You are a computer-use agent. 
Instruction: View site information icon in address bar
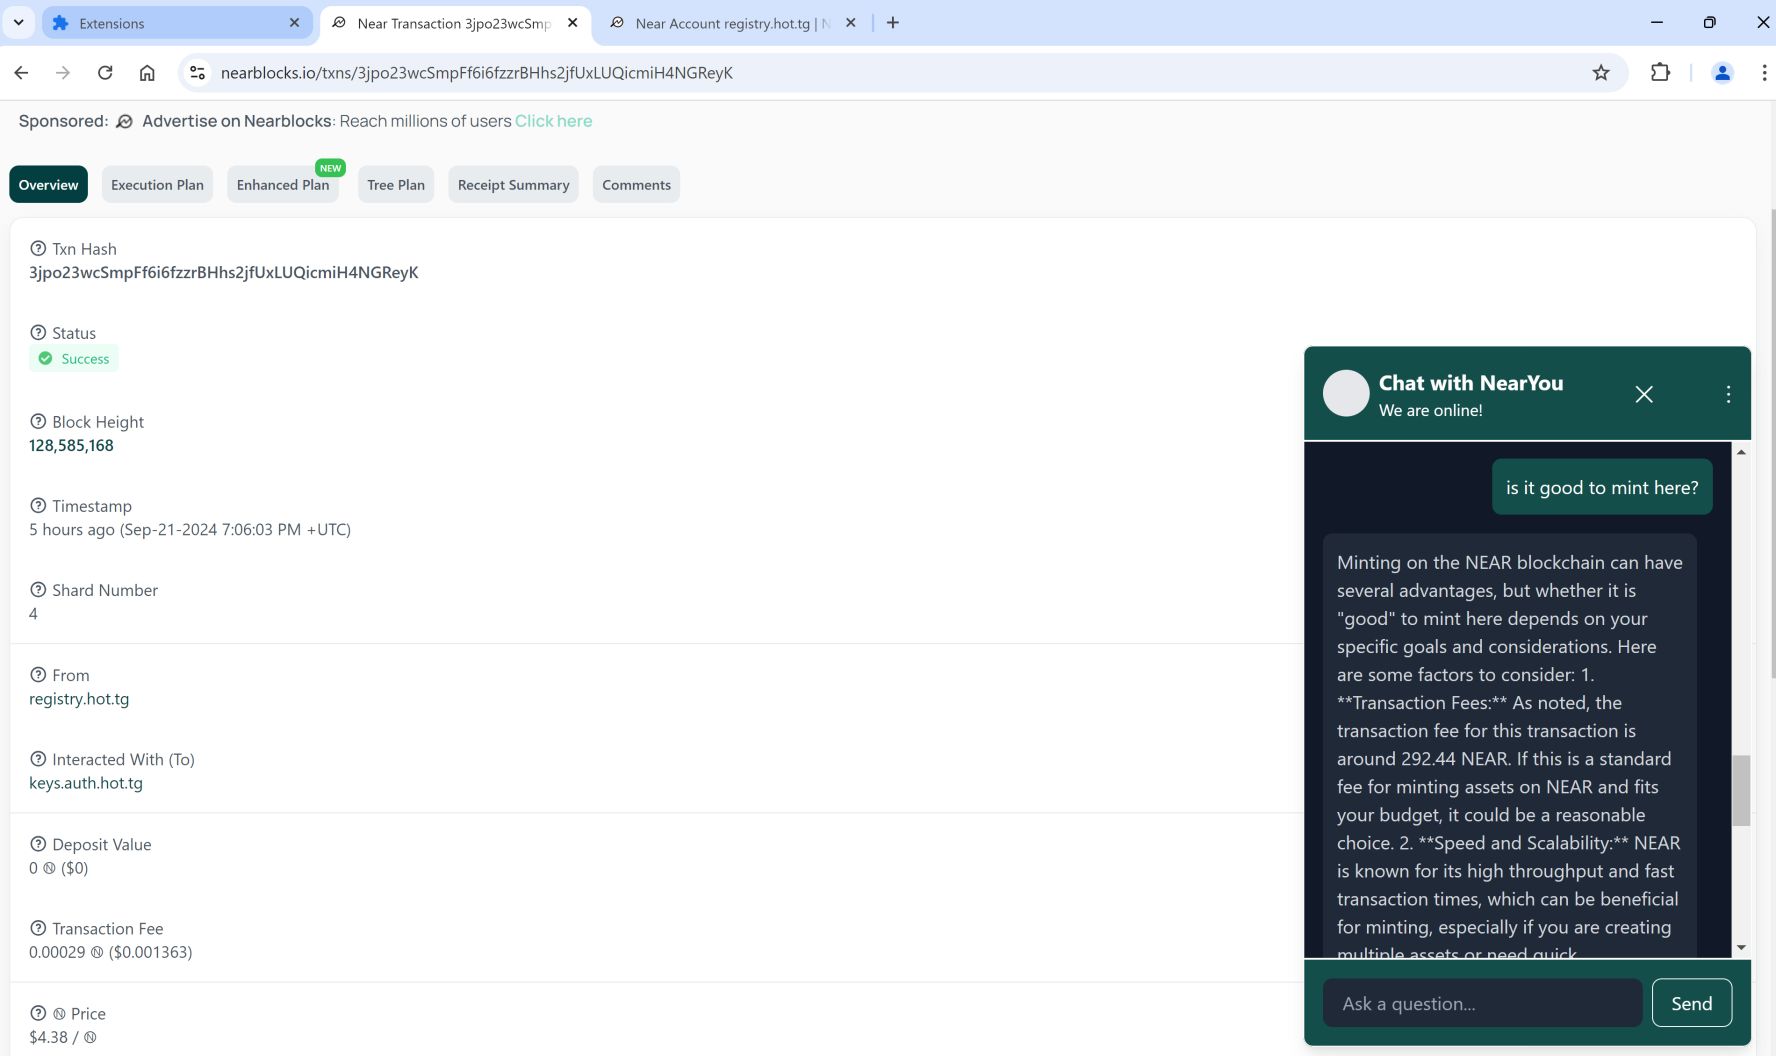[197, 73]
